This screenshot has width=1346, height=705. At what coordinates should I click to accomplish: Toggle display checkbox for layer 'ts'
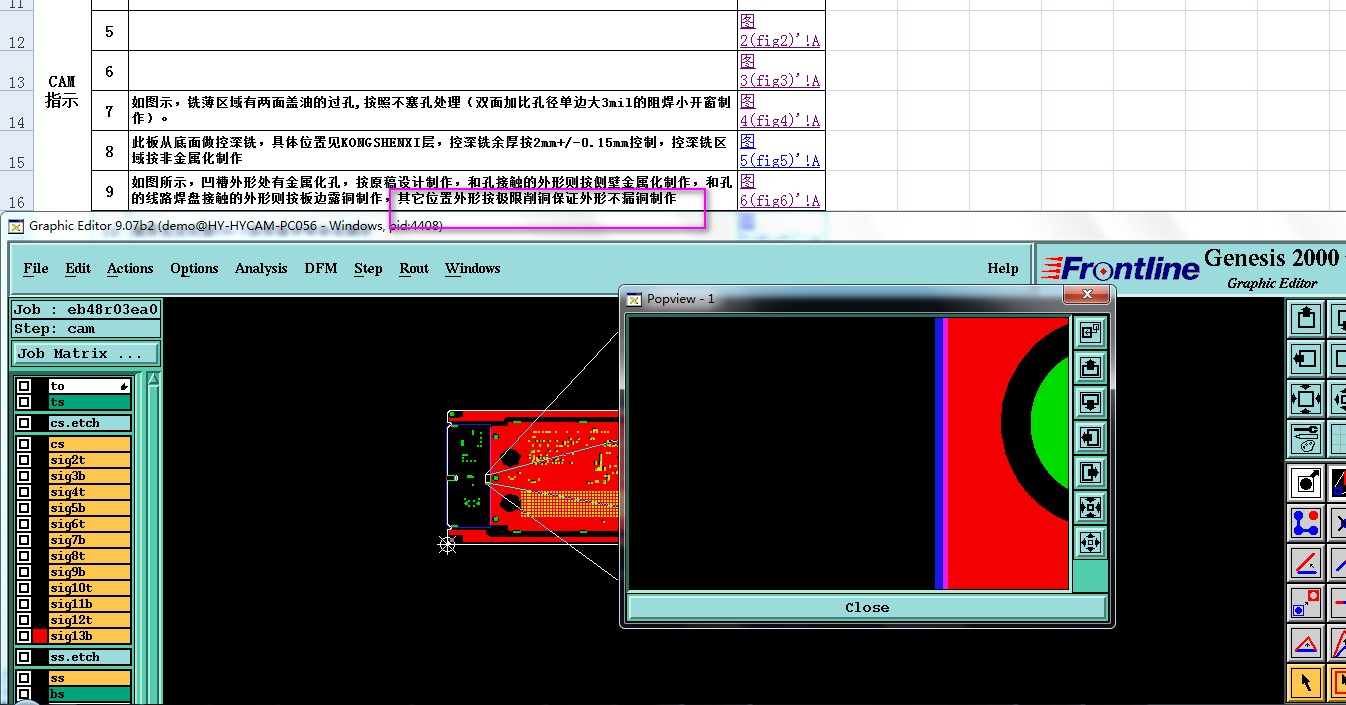point(23,402)
